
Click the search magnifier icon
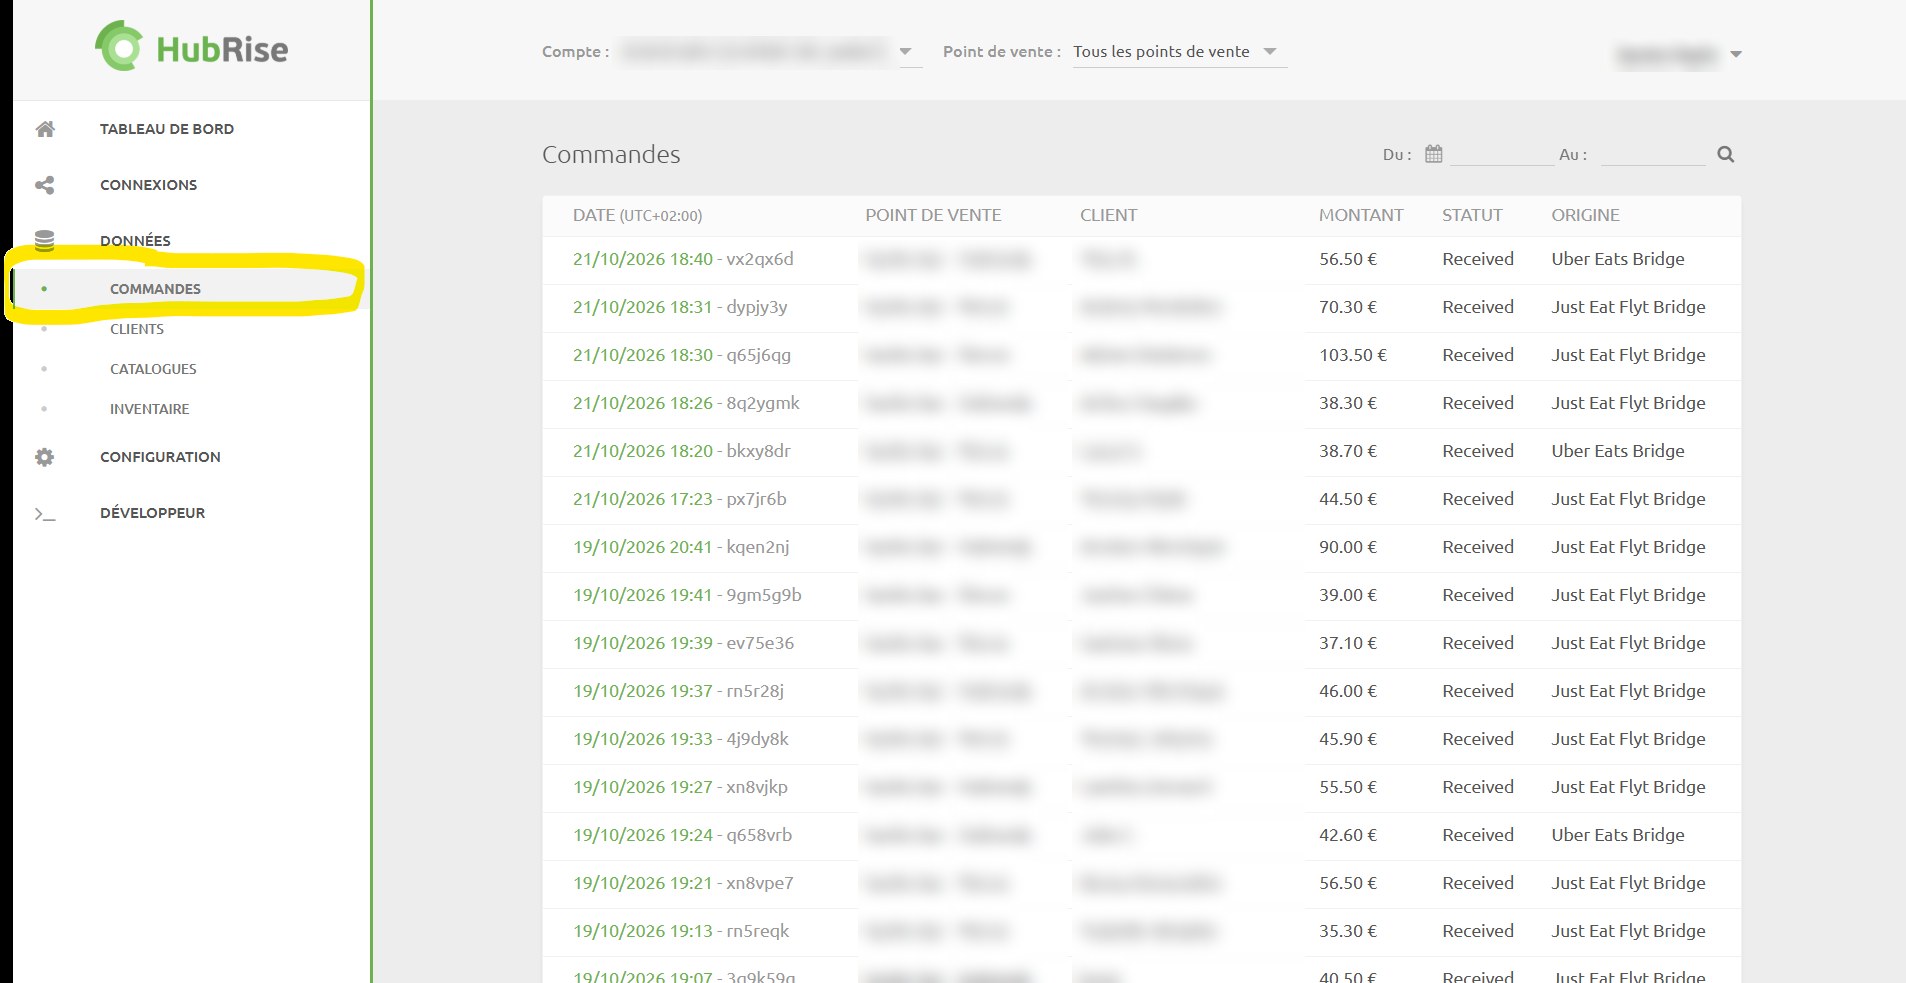[1726, 154]
